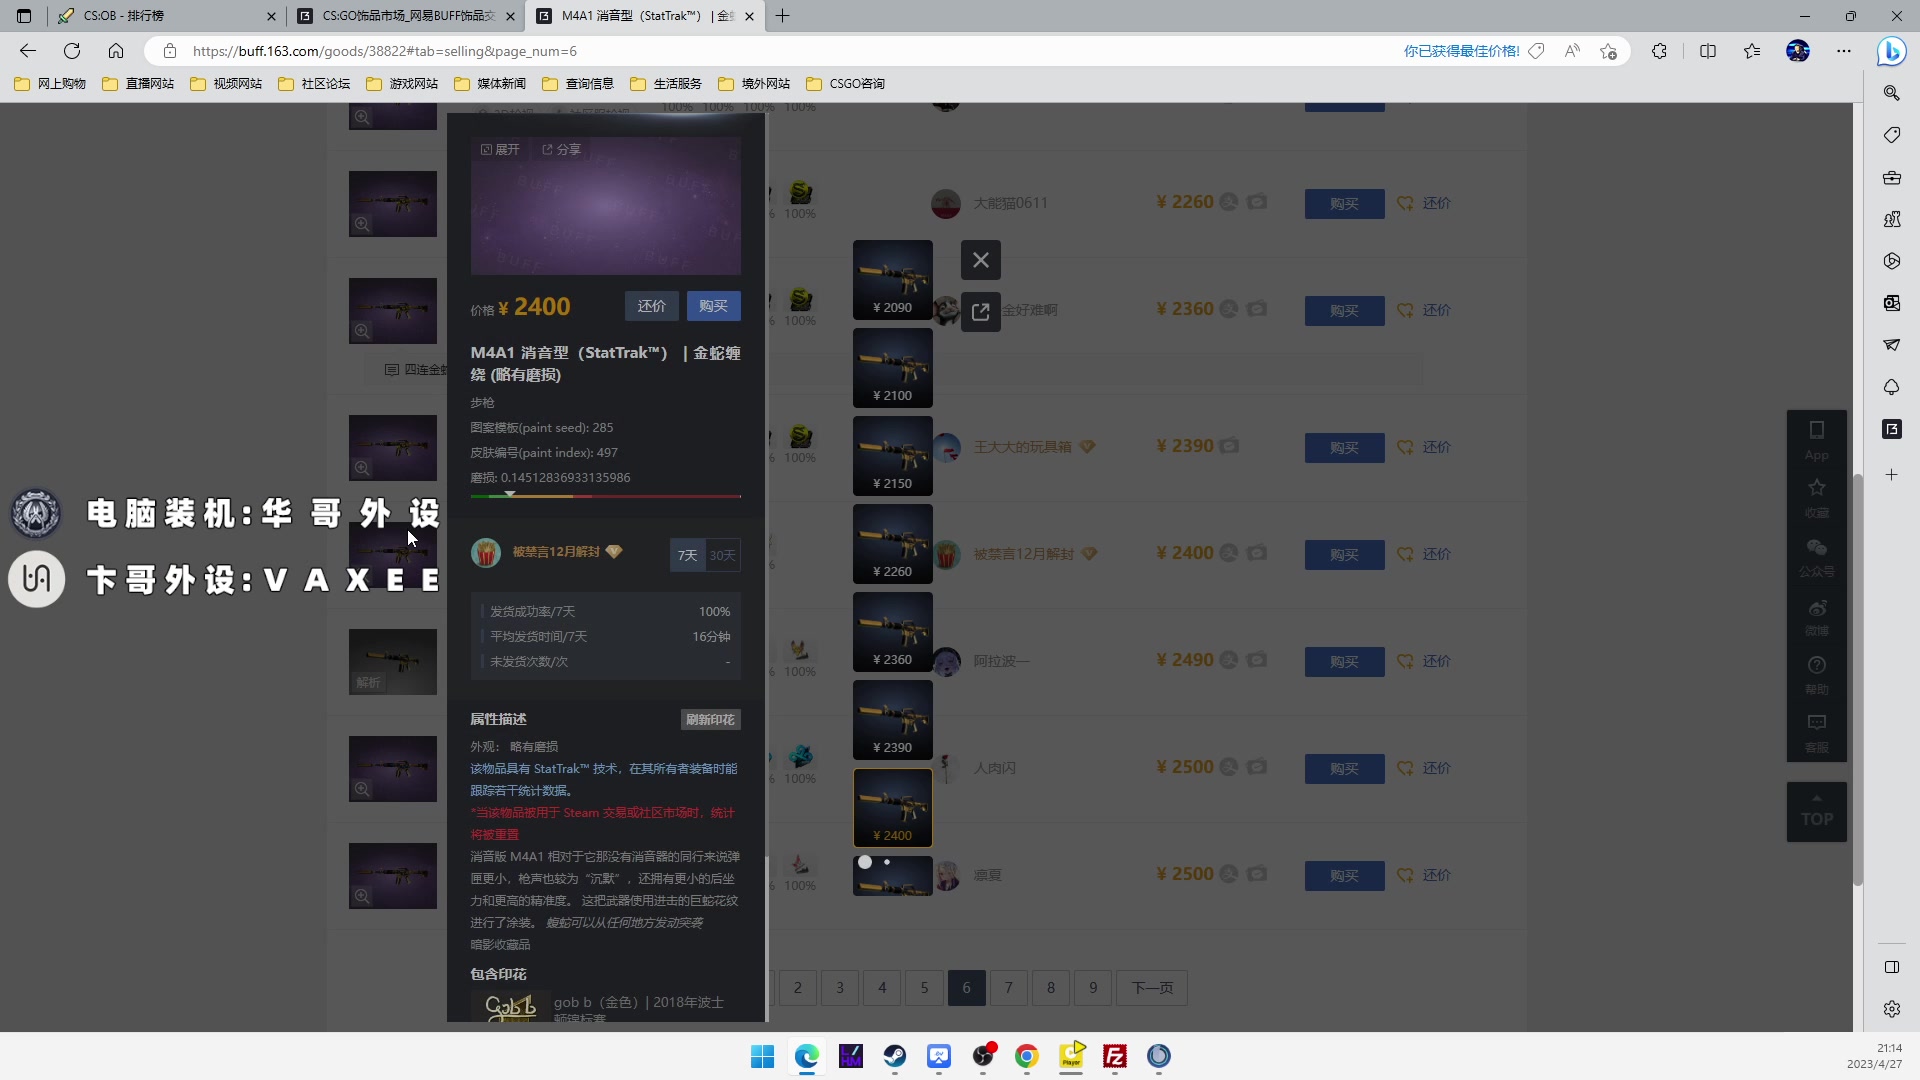Click 下一页 next page button
The height and width of the screenshot is (1080, 1920).
[x=1152, y=988]
